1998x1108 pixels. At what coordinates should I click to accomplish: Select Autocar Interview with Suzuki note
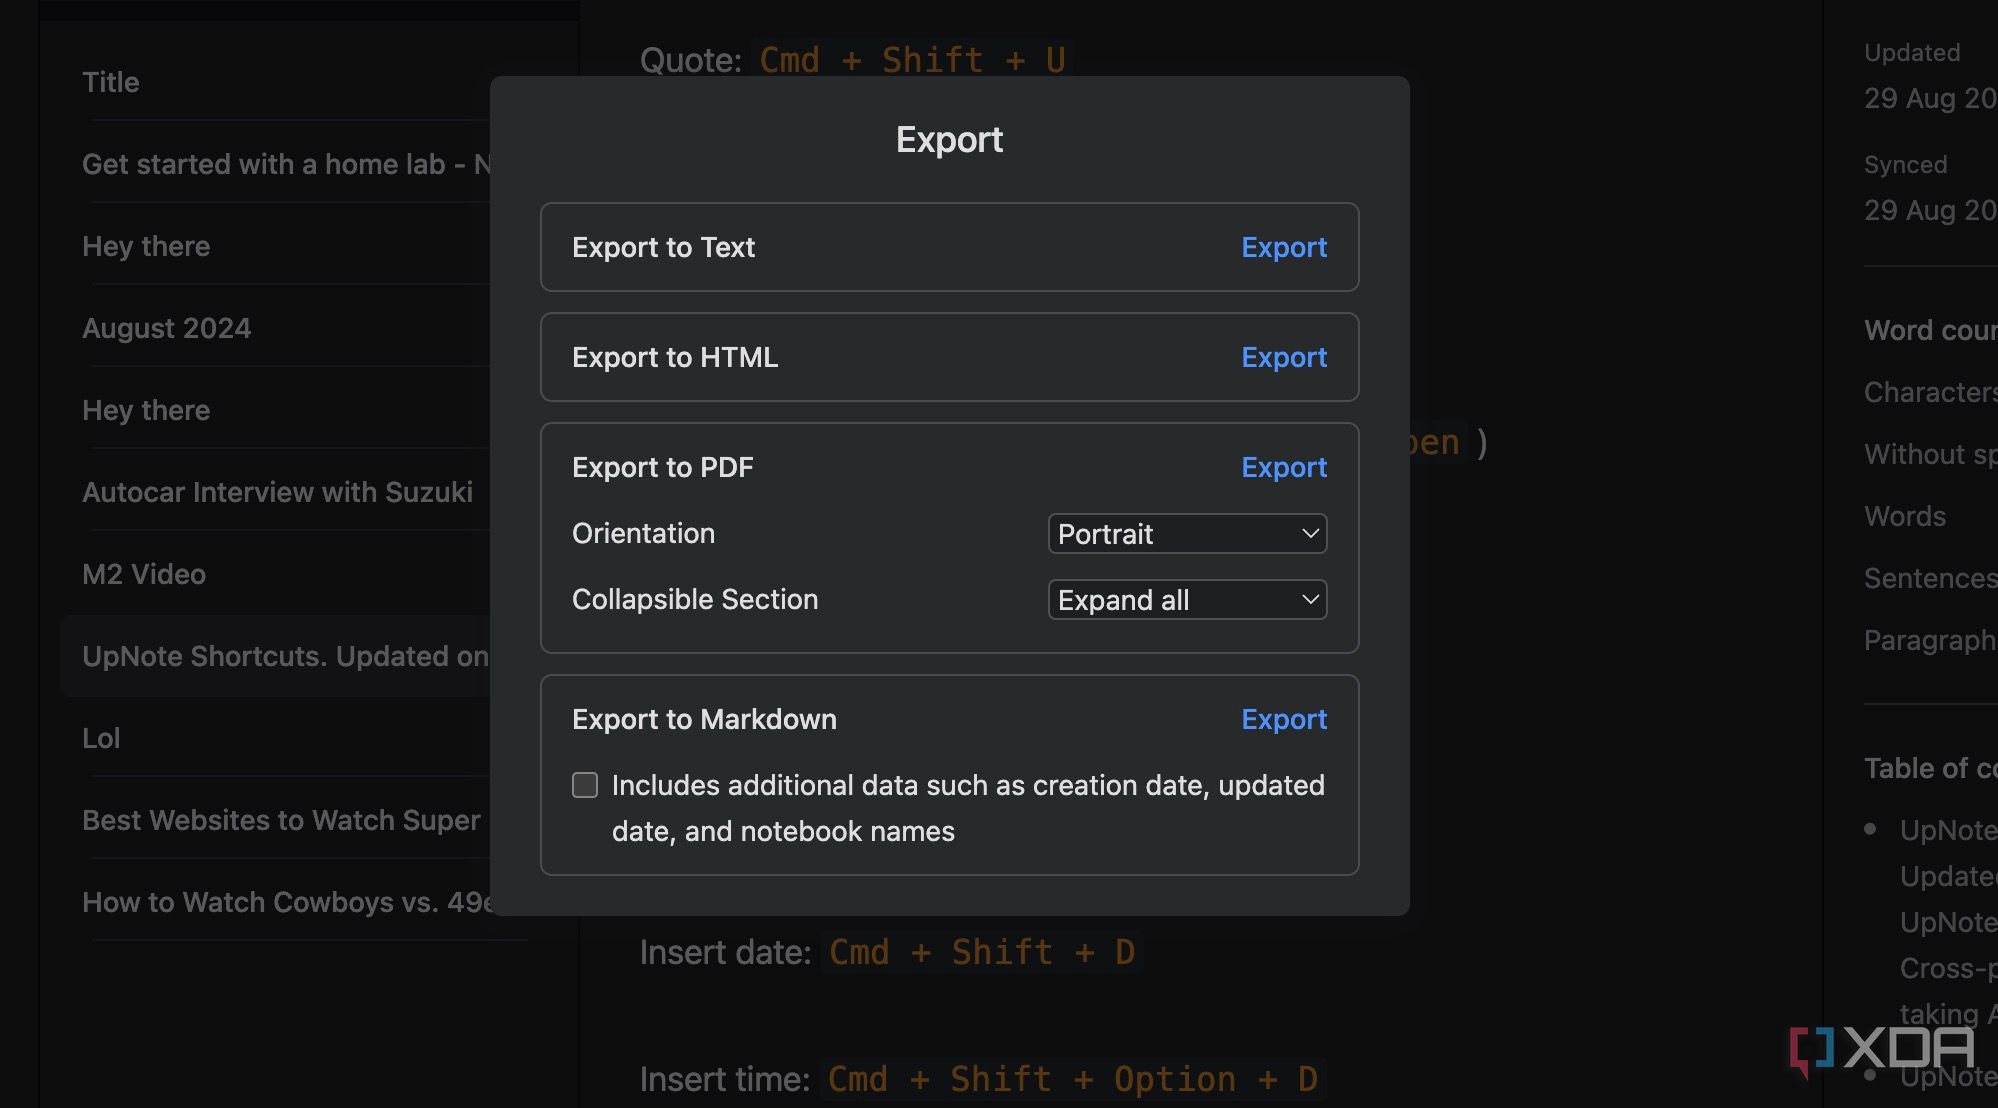(277, 491)
